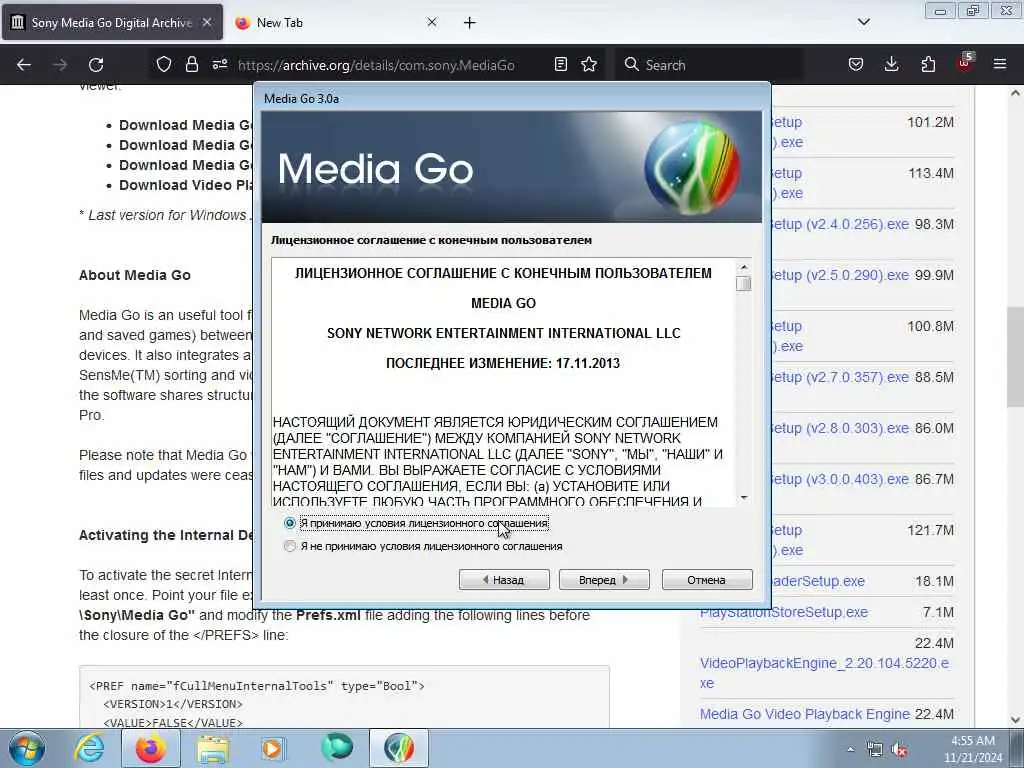Click the license text scrollbar thumb
1024x768 pixels.
click(743, 283)
